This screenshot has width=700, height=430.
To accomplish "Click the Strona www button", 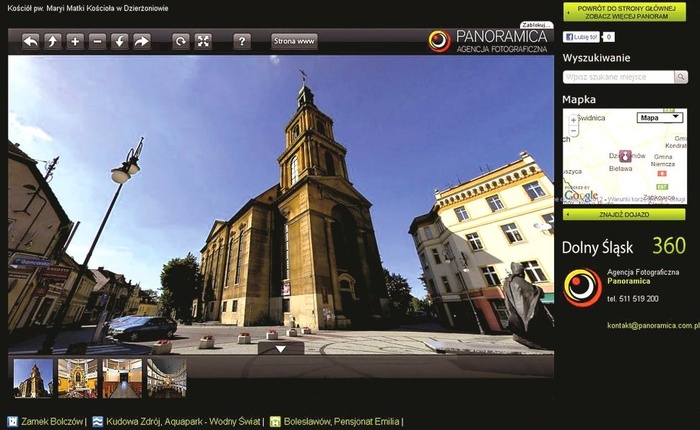I will click(x=294, y=41).
